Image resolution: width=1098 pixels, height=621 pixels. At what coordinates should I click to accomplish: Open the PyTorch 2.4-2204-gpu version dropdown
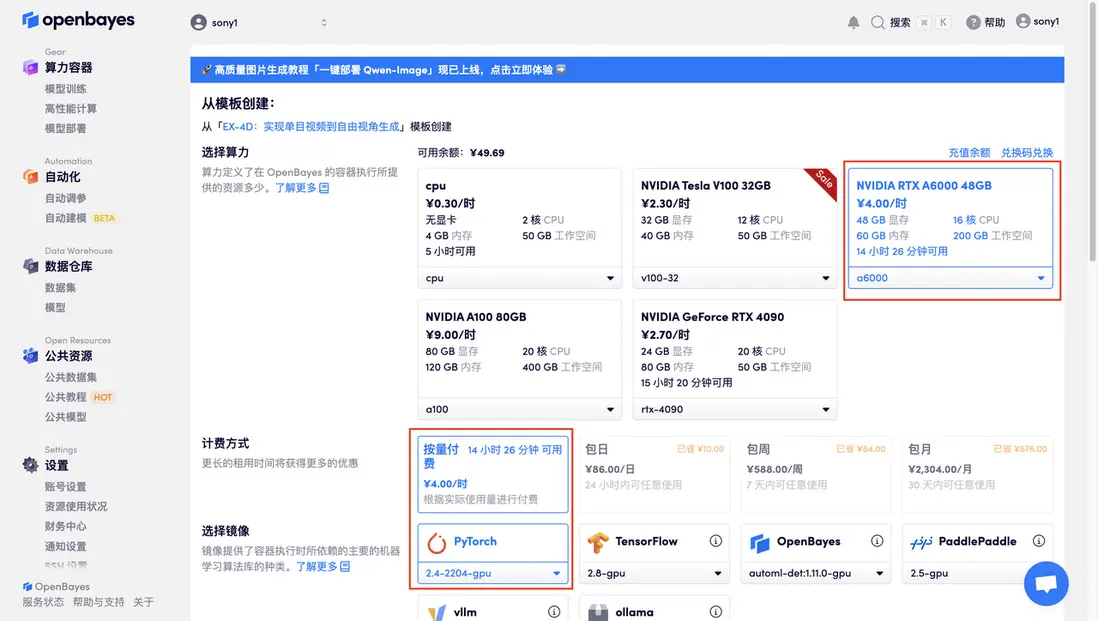point(493,573)
